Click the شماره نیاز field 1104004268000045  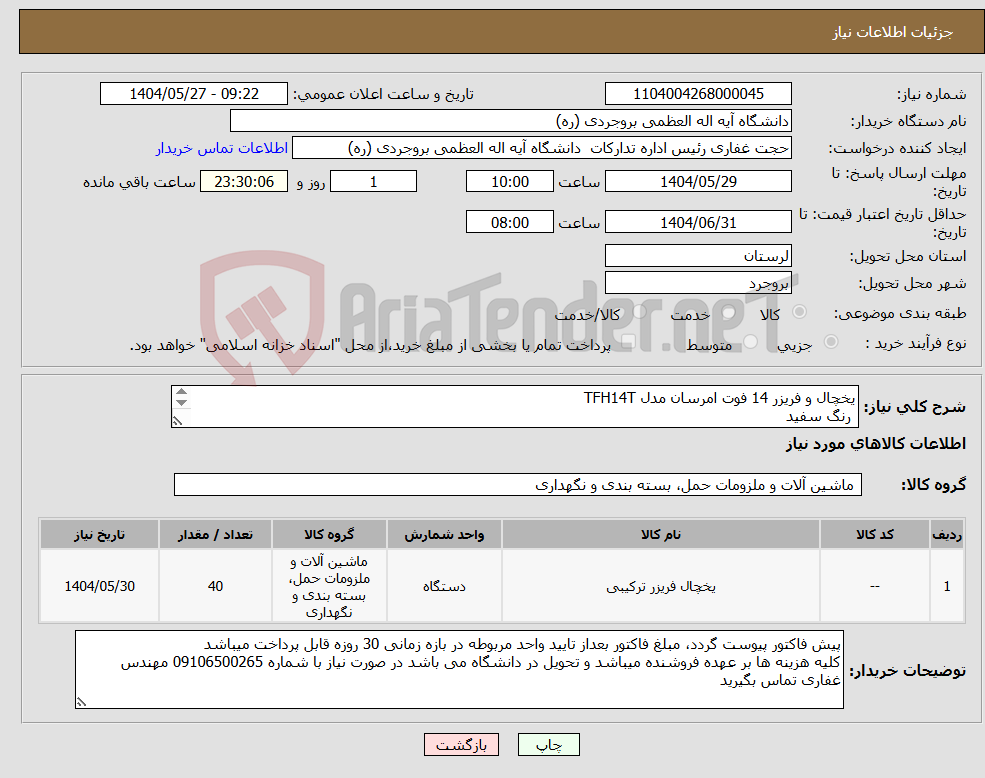pyautogui.click(x=698, y=94)
